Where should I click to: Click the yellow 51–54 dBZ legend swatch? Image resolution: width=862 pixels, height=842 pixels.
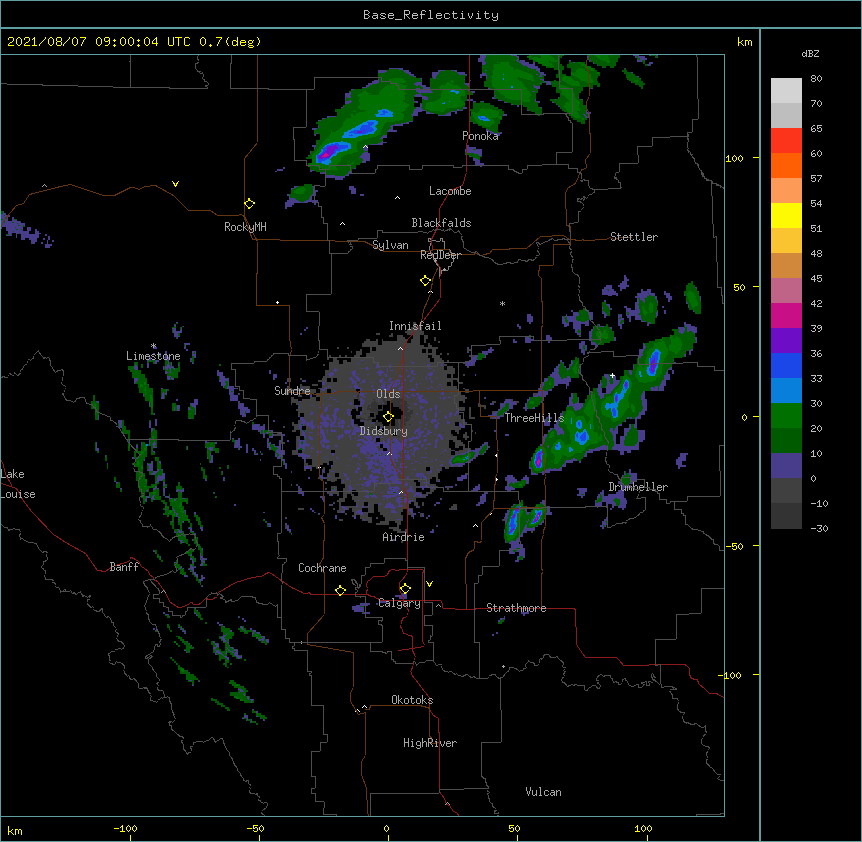pyautogui.click(x=786, y=215)
